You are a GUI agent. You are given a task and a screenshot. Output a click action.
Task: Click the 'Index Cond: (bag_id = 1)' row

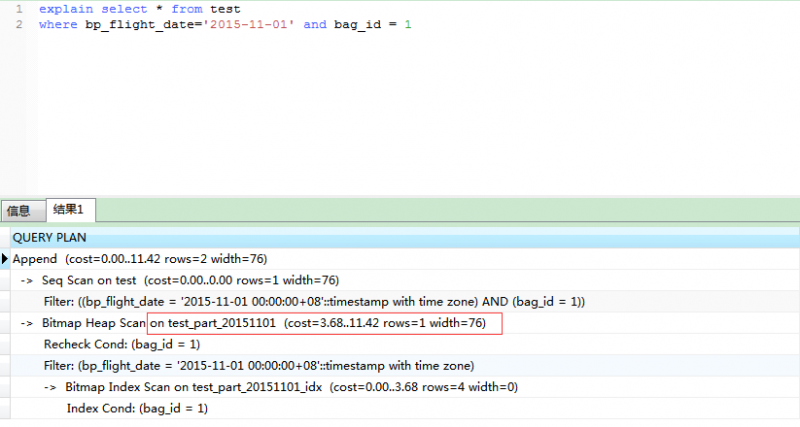[405, 408]
